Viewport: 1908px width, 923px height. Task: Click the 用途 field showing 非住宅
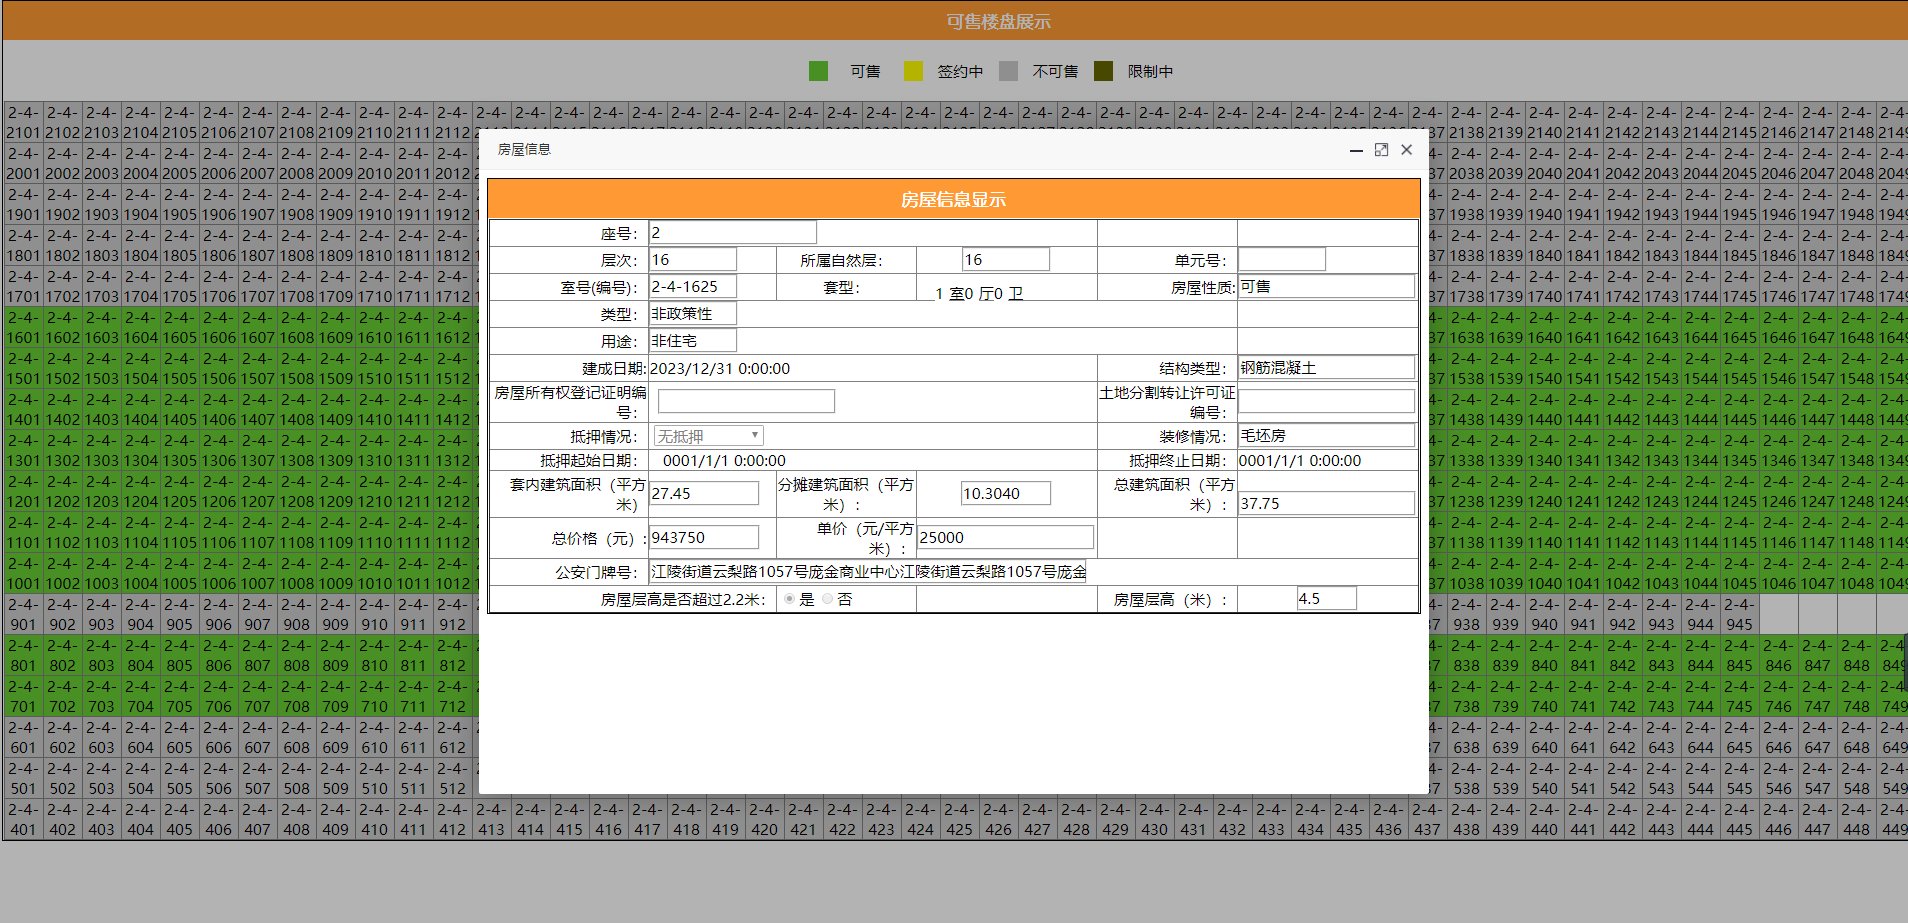click(x=693, y=340)
